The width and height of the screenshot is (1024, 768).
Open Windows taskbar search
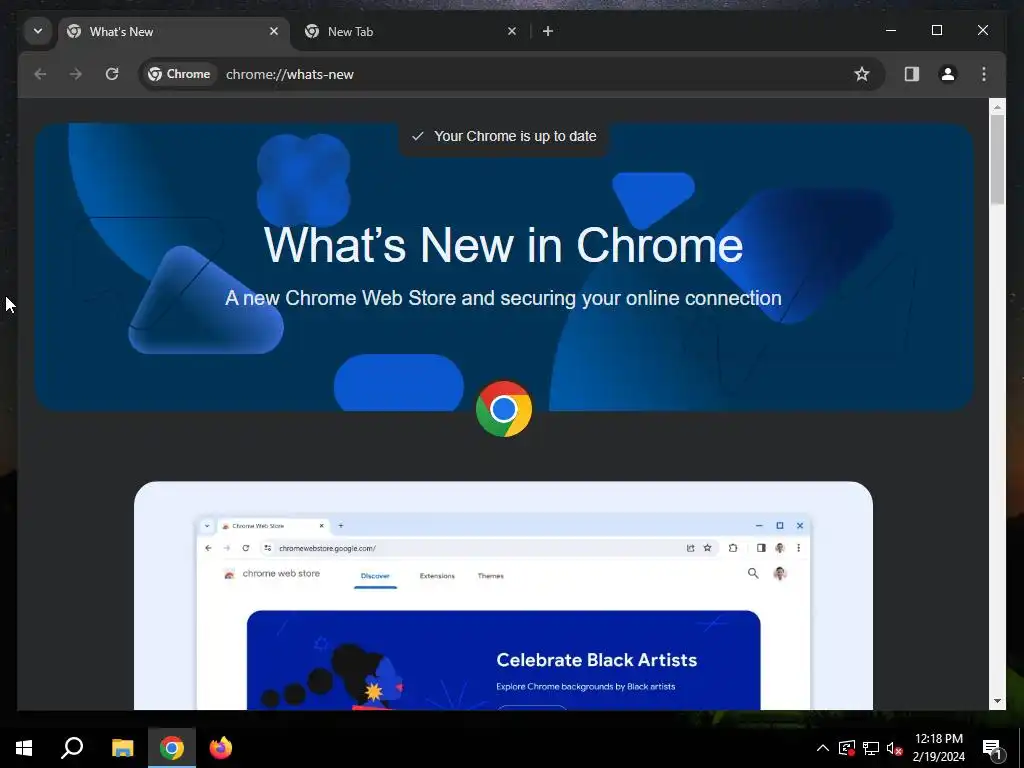(72, 748)
